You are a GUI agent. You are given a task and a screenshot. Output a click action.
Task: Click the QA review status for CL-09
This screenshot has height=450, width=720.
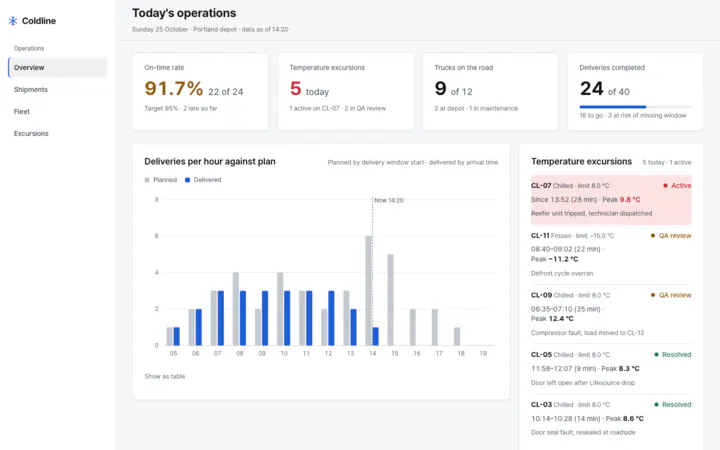(x=671, y=295)
